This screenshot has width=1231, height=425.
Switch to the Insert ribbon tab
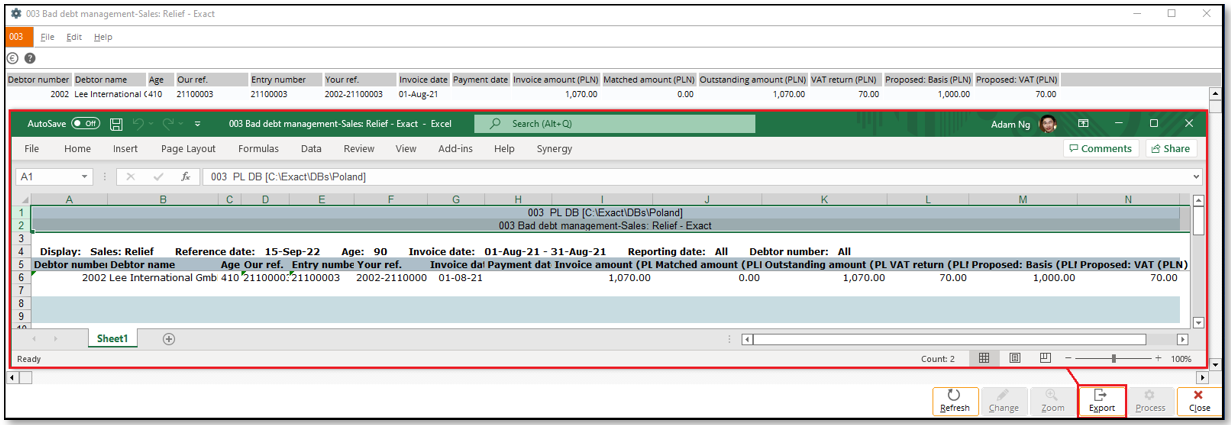pos(126,148)
